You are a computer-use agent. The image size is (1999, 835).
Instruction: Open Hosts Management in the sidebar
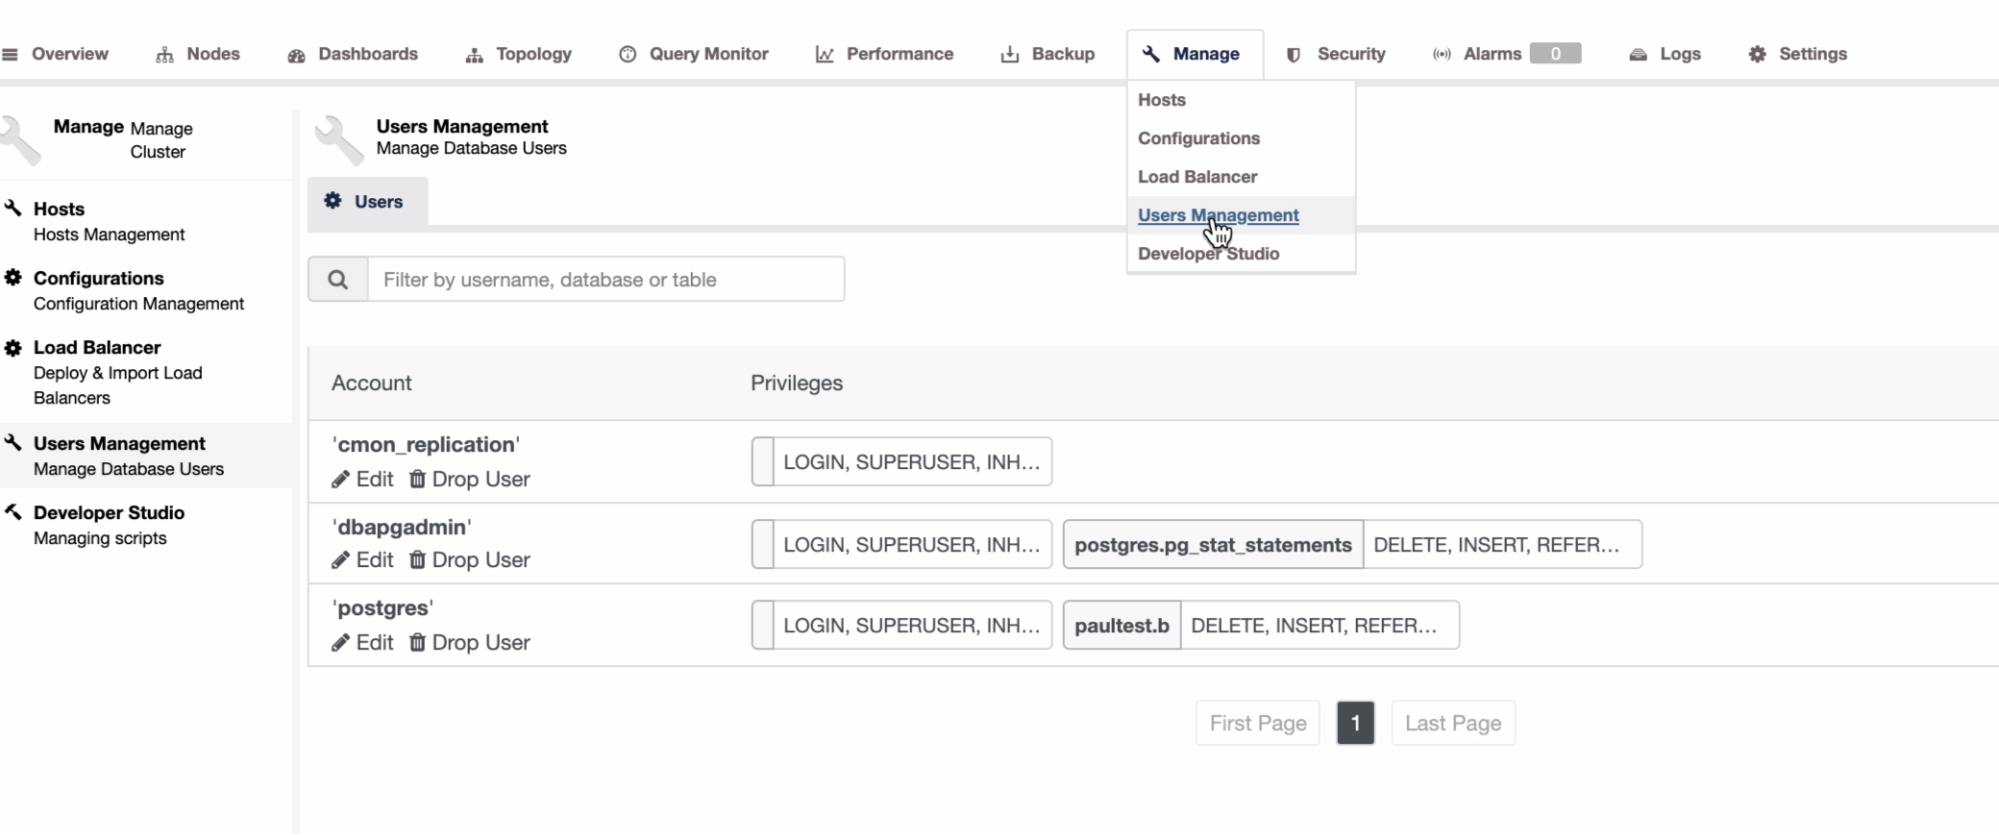click(x=109, y=221)
